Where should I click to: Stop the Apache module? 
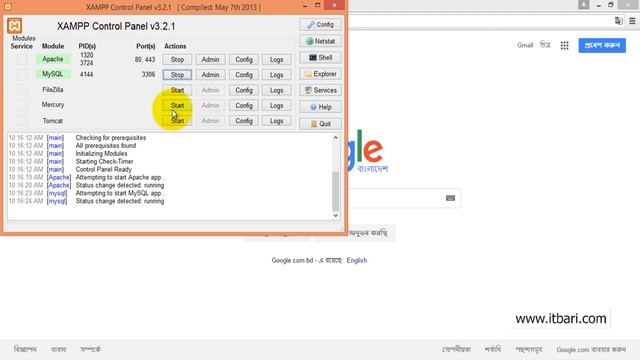177,60
